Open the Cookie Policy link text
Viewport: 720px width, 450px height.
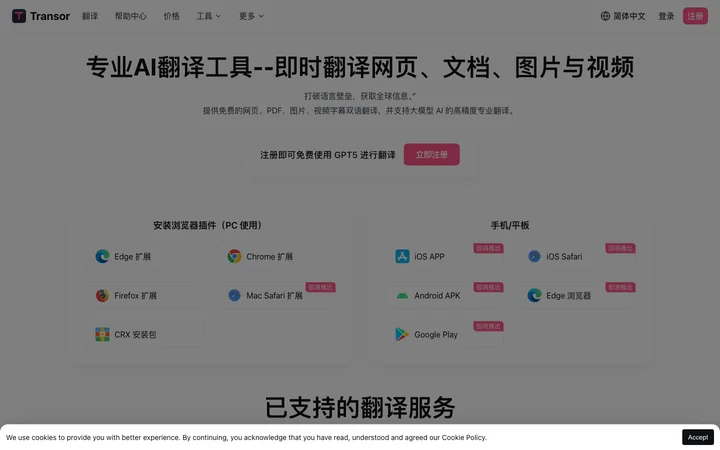click(x=463, y=438)
